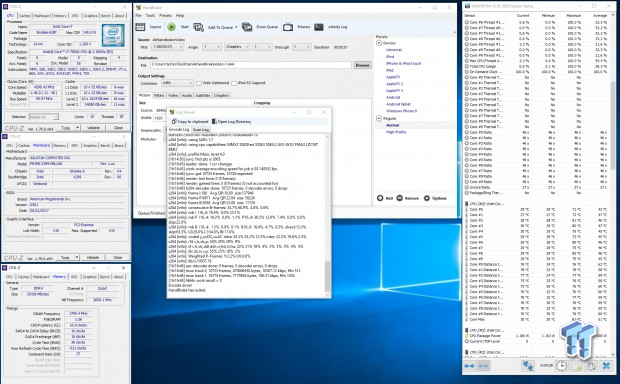
Task: Select the AppleTV 3 preset
Action: click(394, 91)
